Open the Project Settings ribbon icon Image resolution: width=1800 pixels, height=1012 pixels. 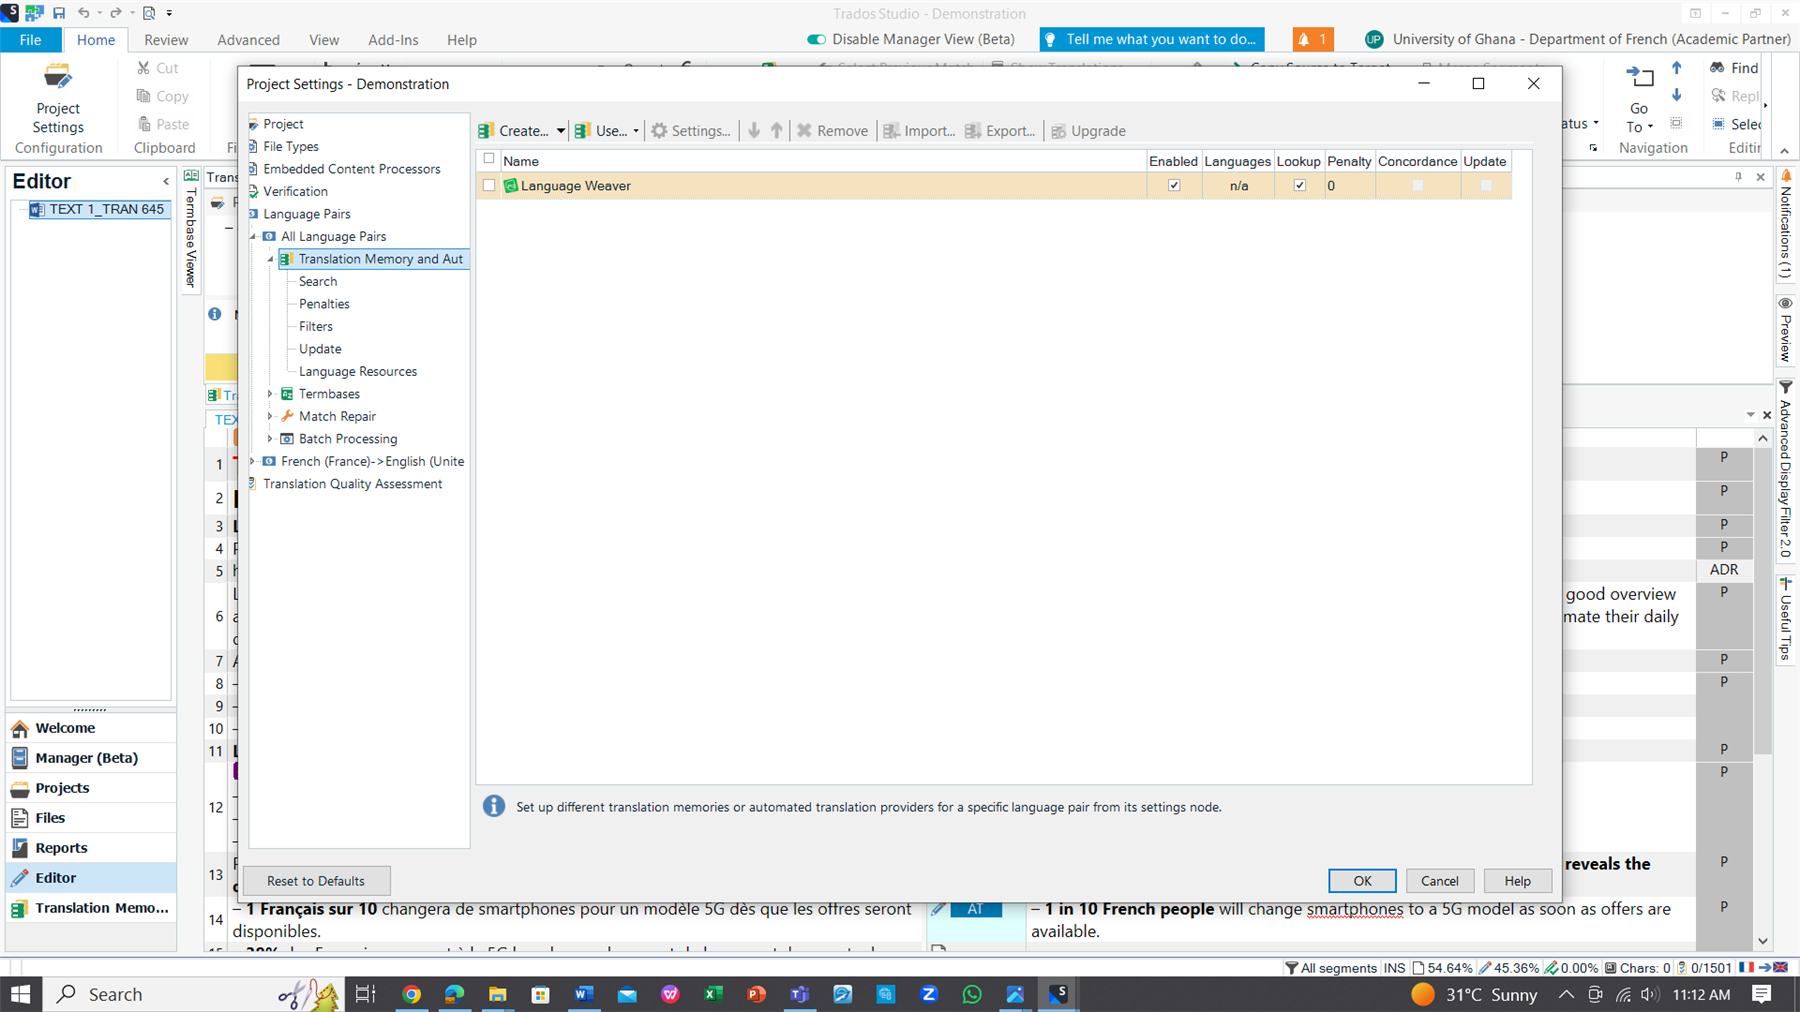58,98
